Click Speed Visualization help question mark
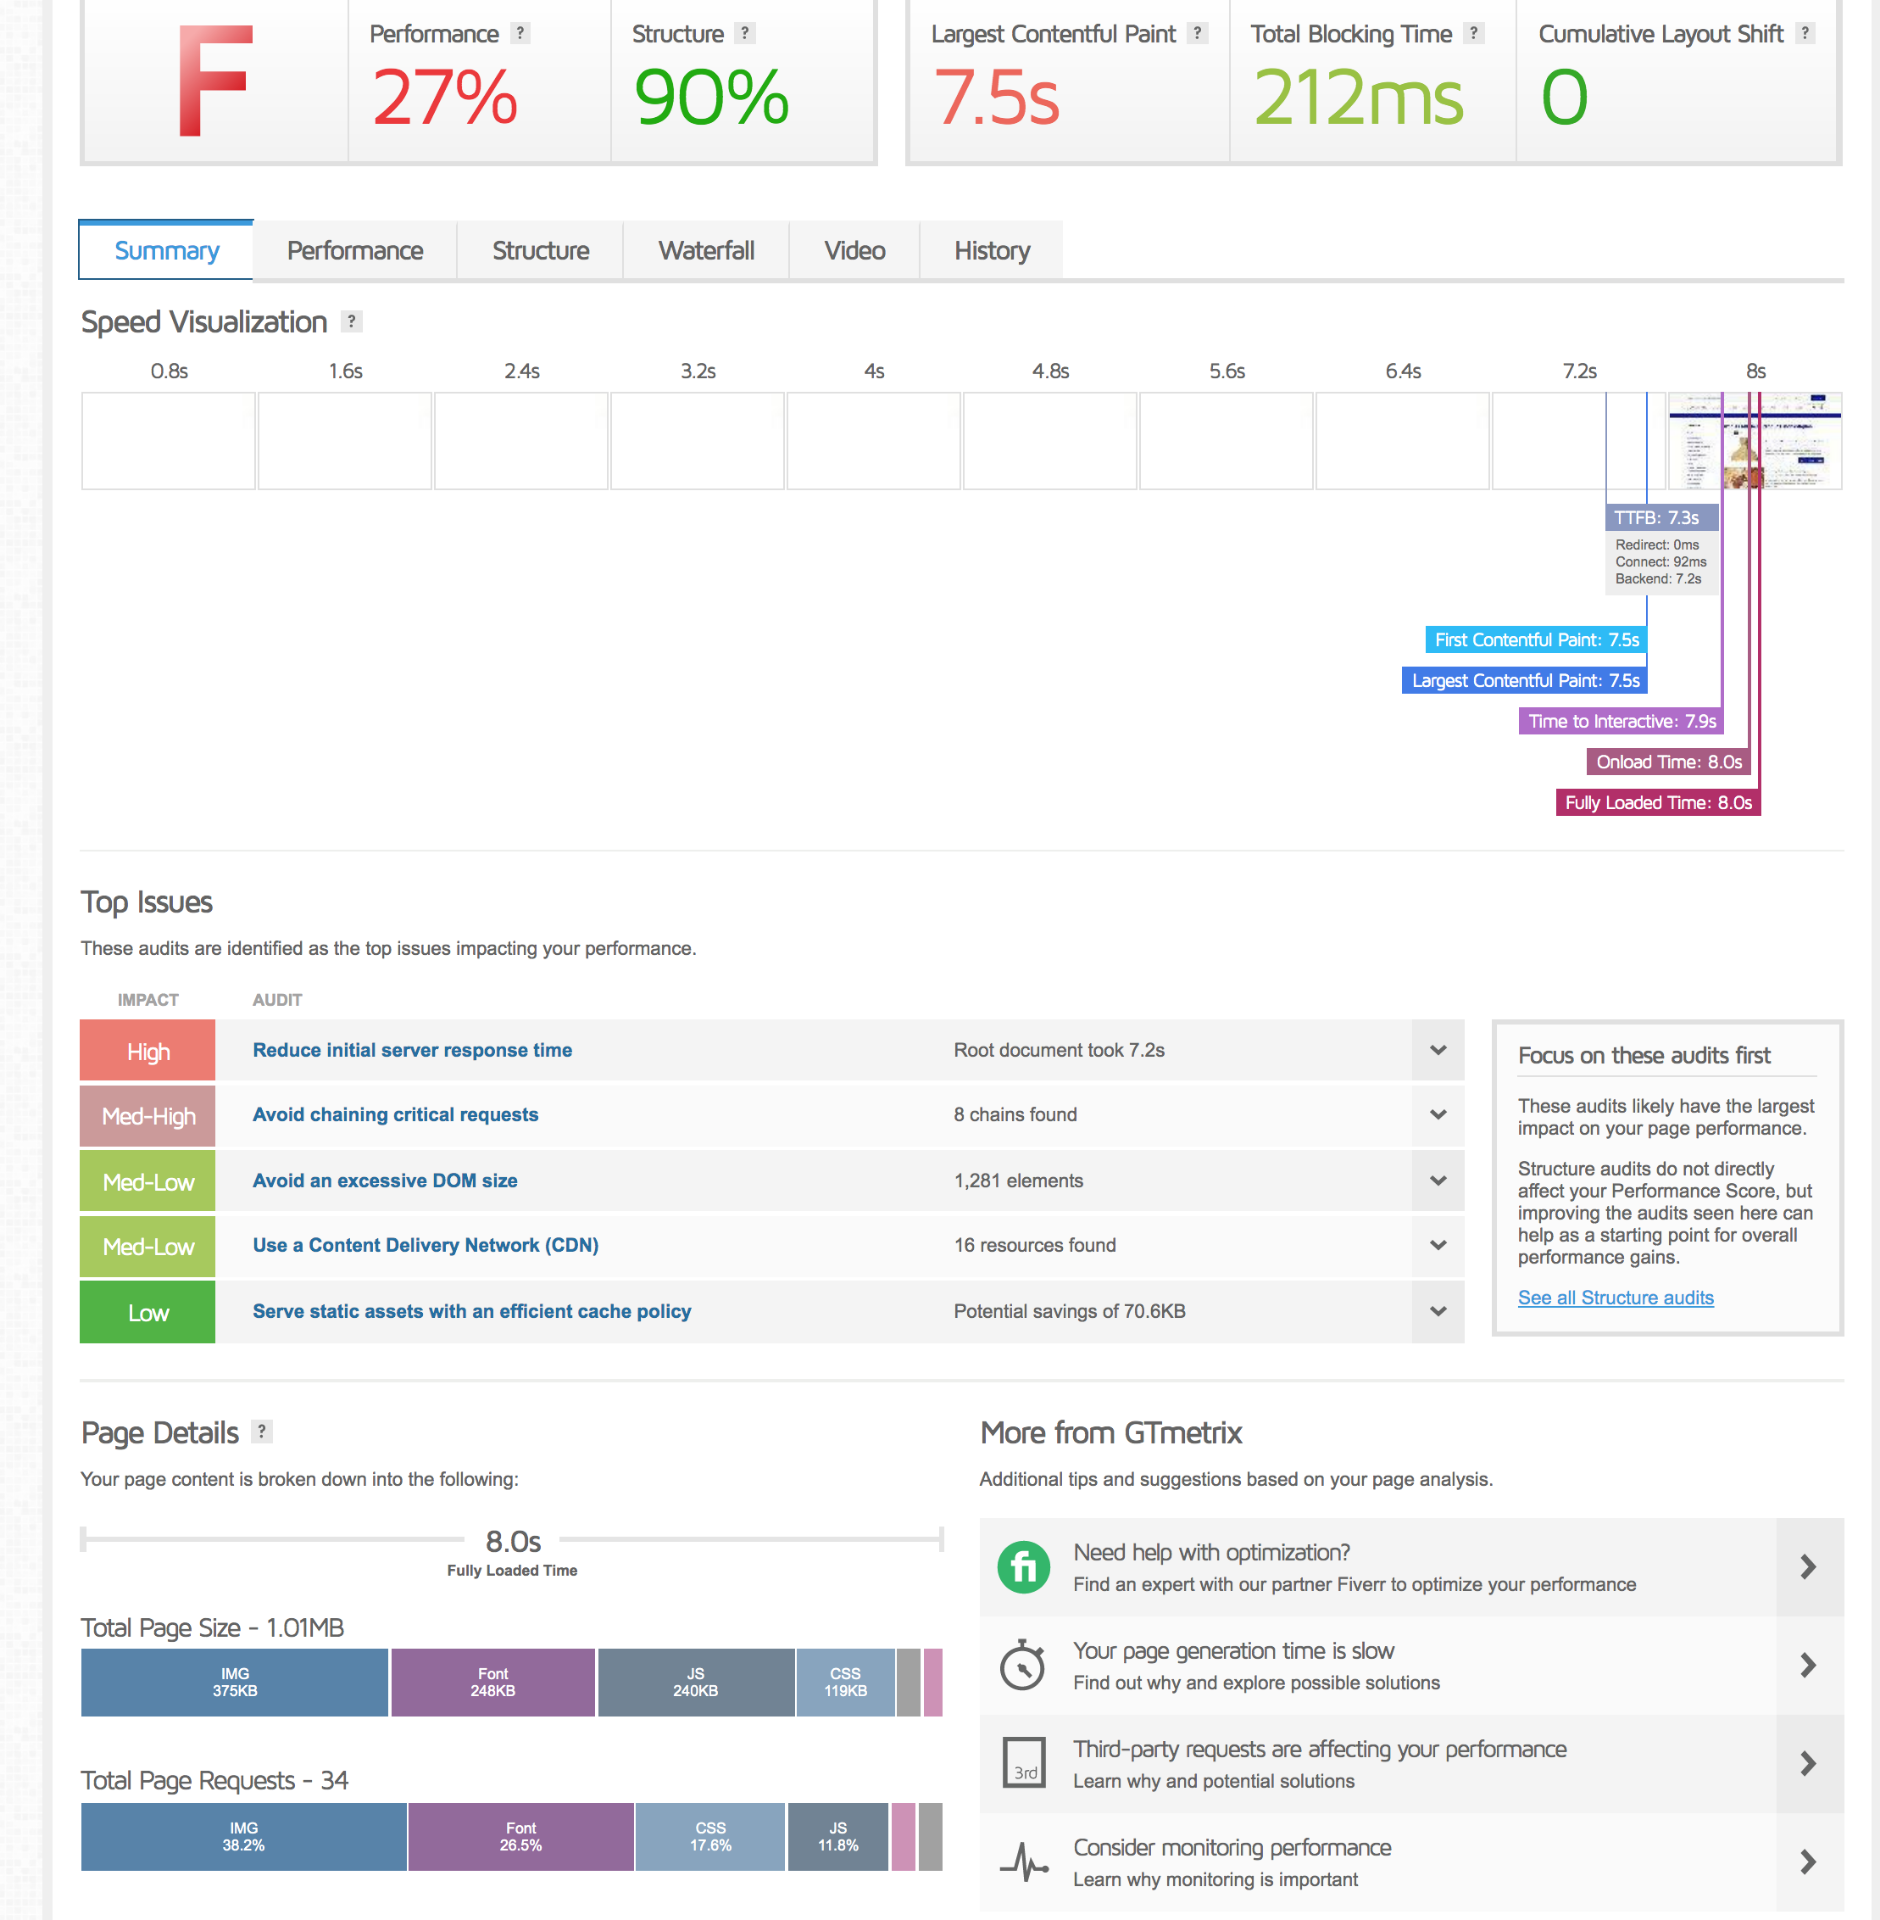1880x1920 pixels. click(351, 322)
